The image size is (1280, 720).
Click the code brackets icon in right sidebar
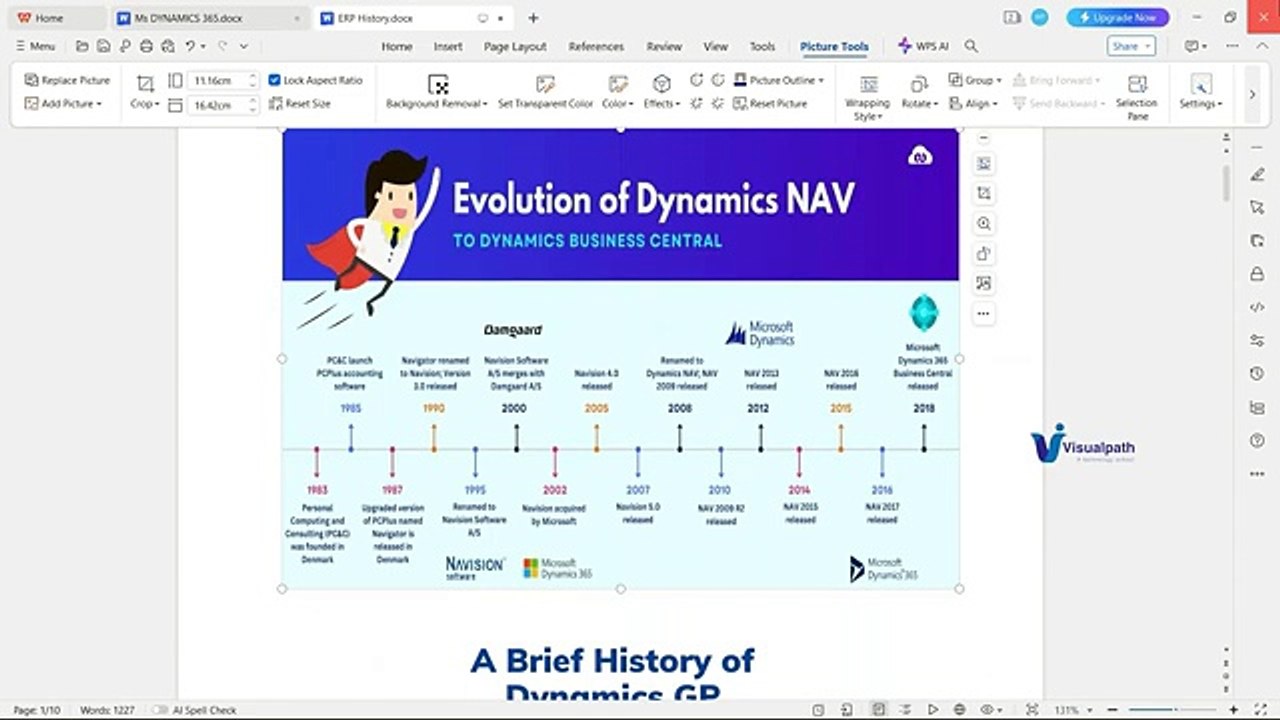(1257, 307)
